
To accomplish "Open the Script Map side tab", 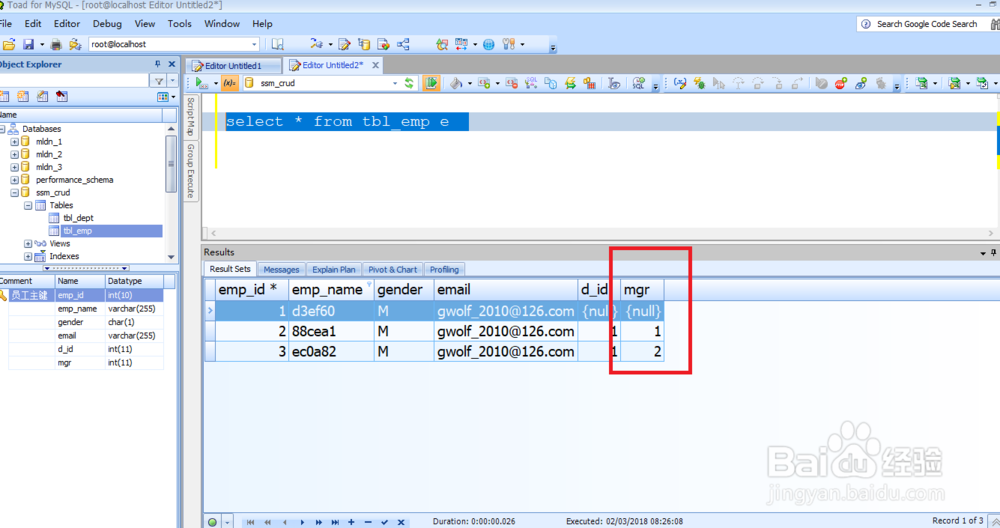I will click(190, 116).
